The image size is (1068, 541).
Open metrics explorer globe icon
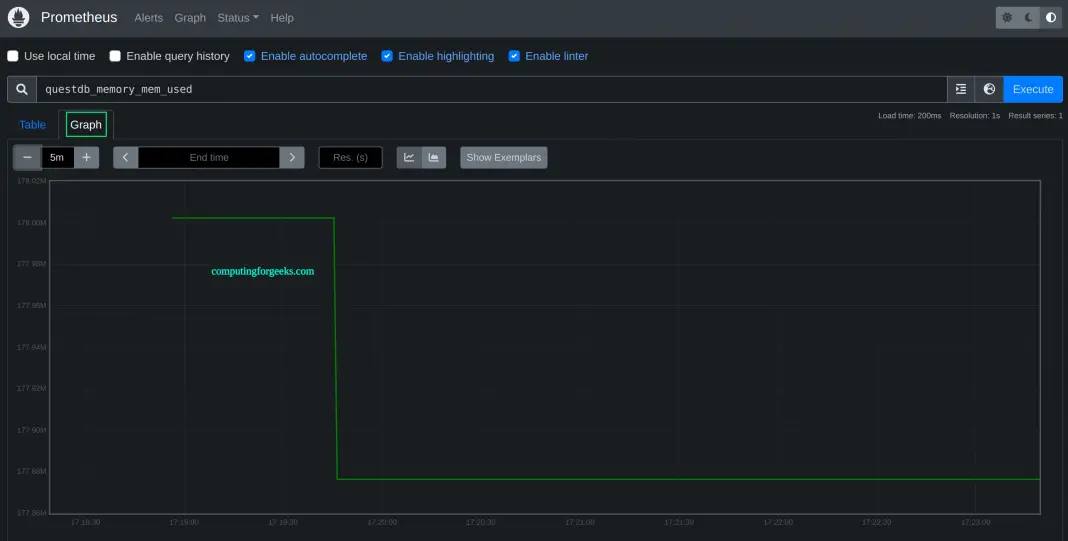989,89
